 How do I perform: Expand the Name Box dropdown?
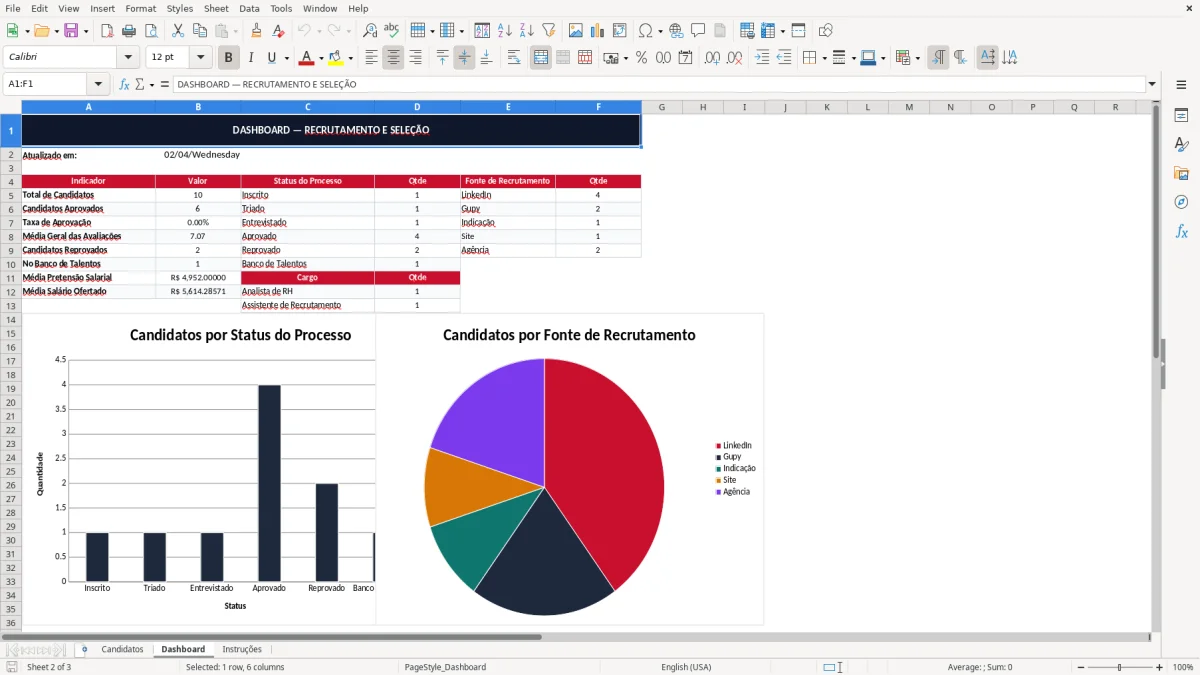point(98,85)
